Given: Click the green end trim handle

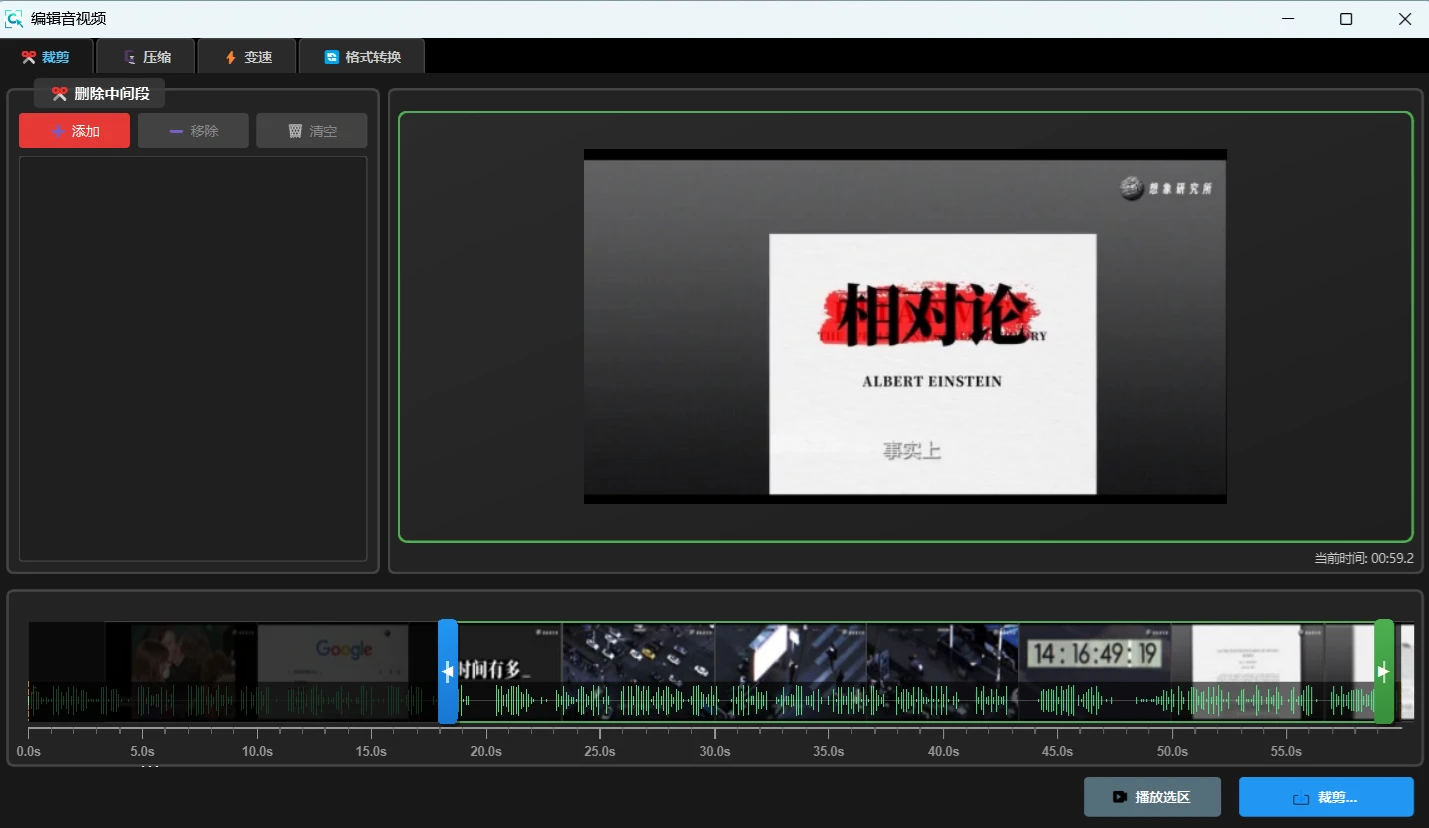Looking at the screenshot, I should [x=1384, y=672].
